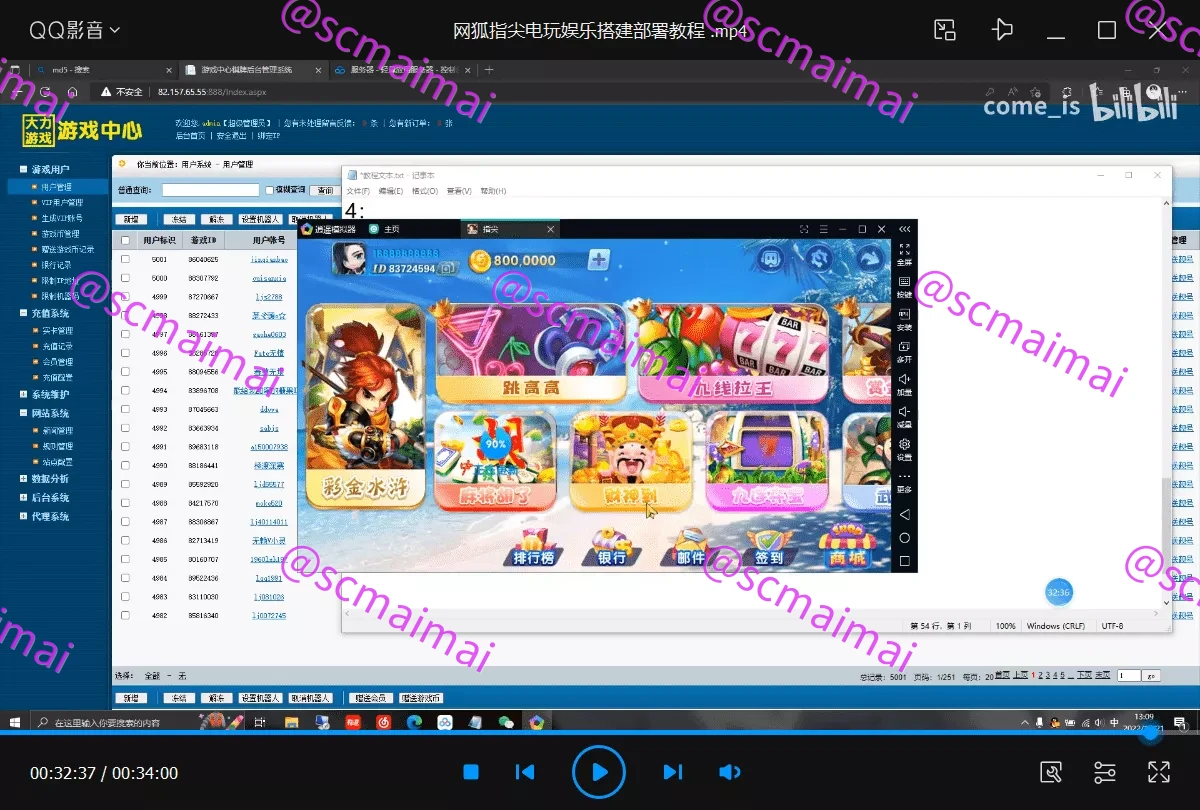The image size is (1200, 810).
Task: Click emulator 全屏 fullscreen icon
Action: pyautogui.click(x=904, y=253)
